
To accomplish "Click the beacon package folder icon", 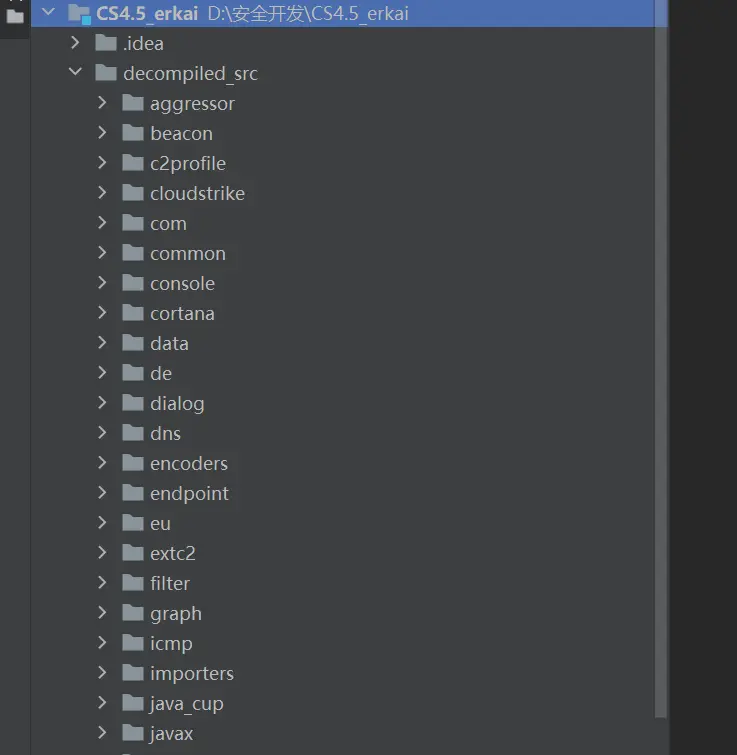I will pos(133,133).
